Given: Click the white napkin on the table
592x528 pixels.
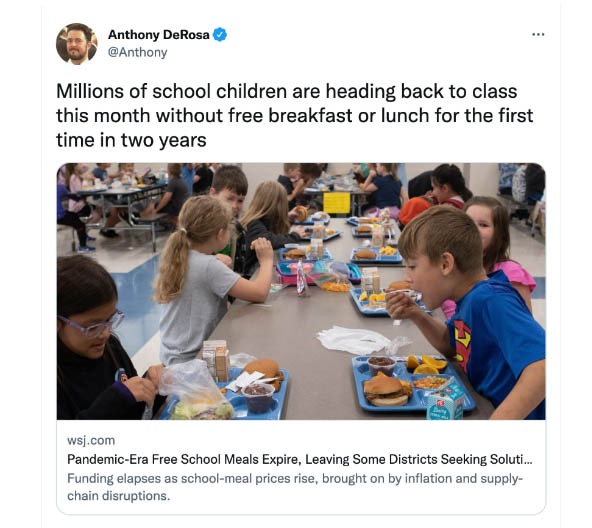Looking at the screenshot, I should [353, 341].
